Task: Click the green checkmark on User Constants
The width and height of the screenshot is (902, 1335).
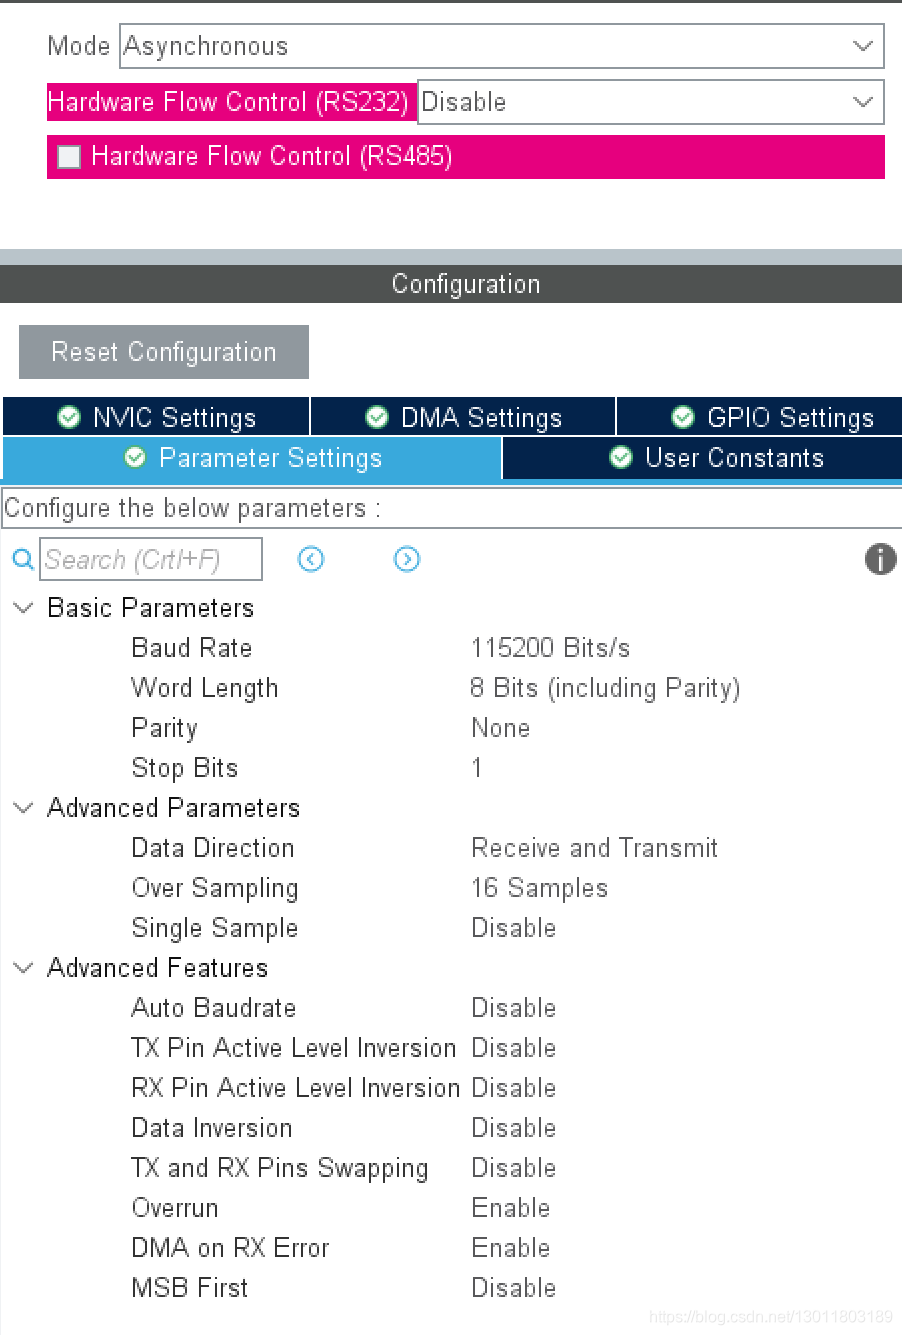Action: (x=620, y=457)
